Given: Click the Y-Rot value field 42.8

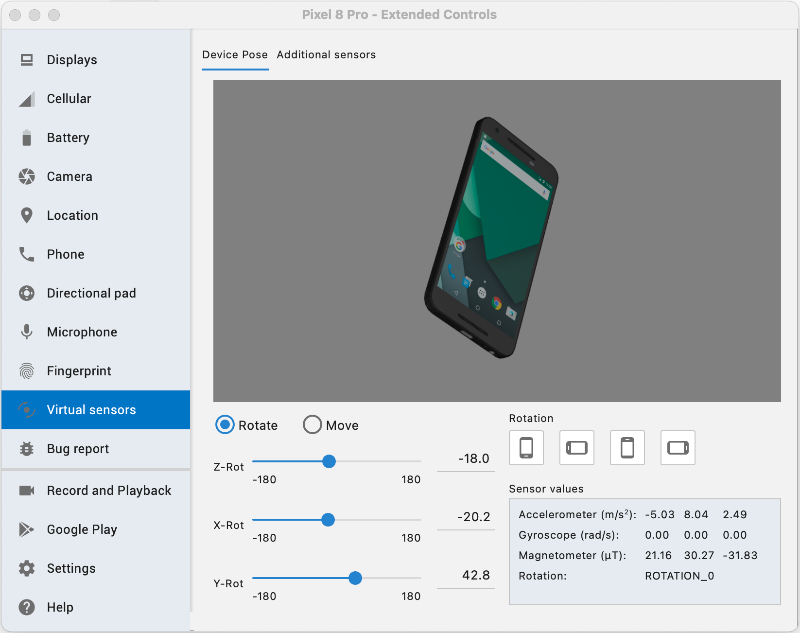Looking at the screenshot, I should click(x=466, y=575).
